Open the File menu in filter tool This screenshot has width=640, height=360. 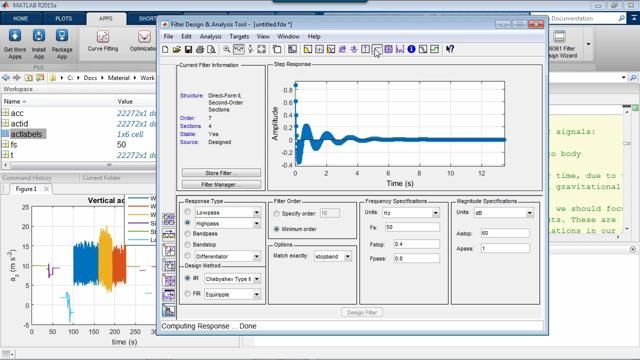coord(168,36)
